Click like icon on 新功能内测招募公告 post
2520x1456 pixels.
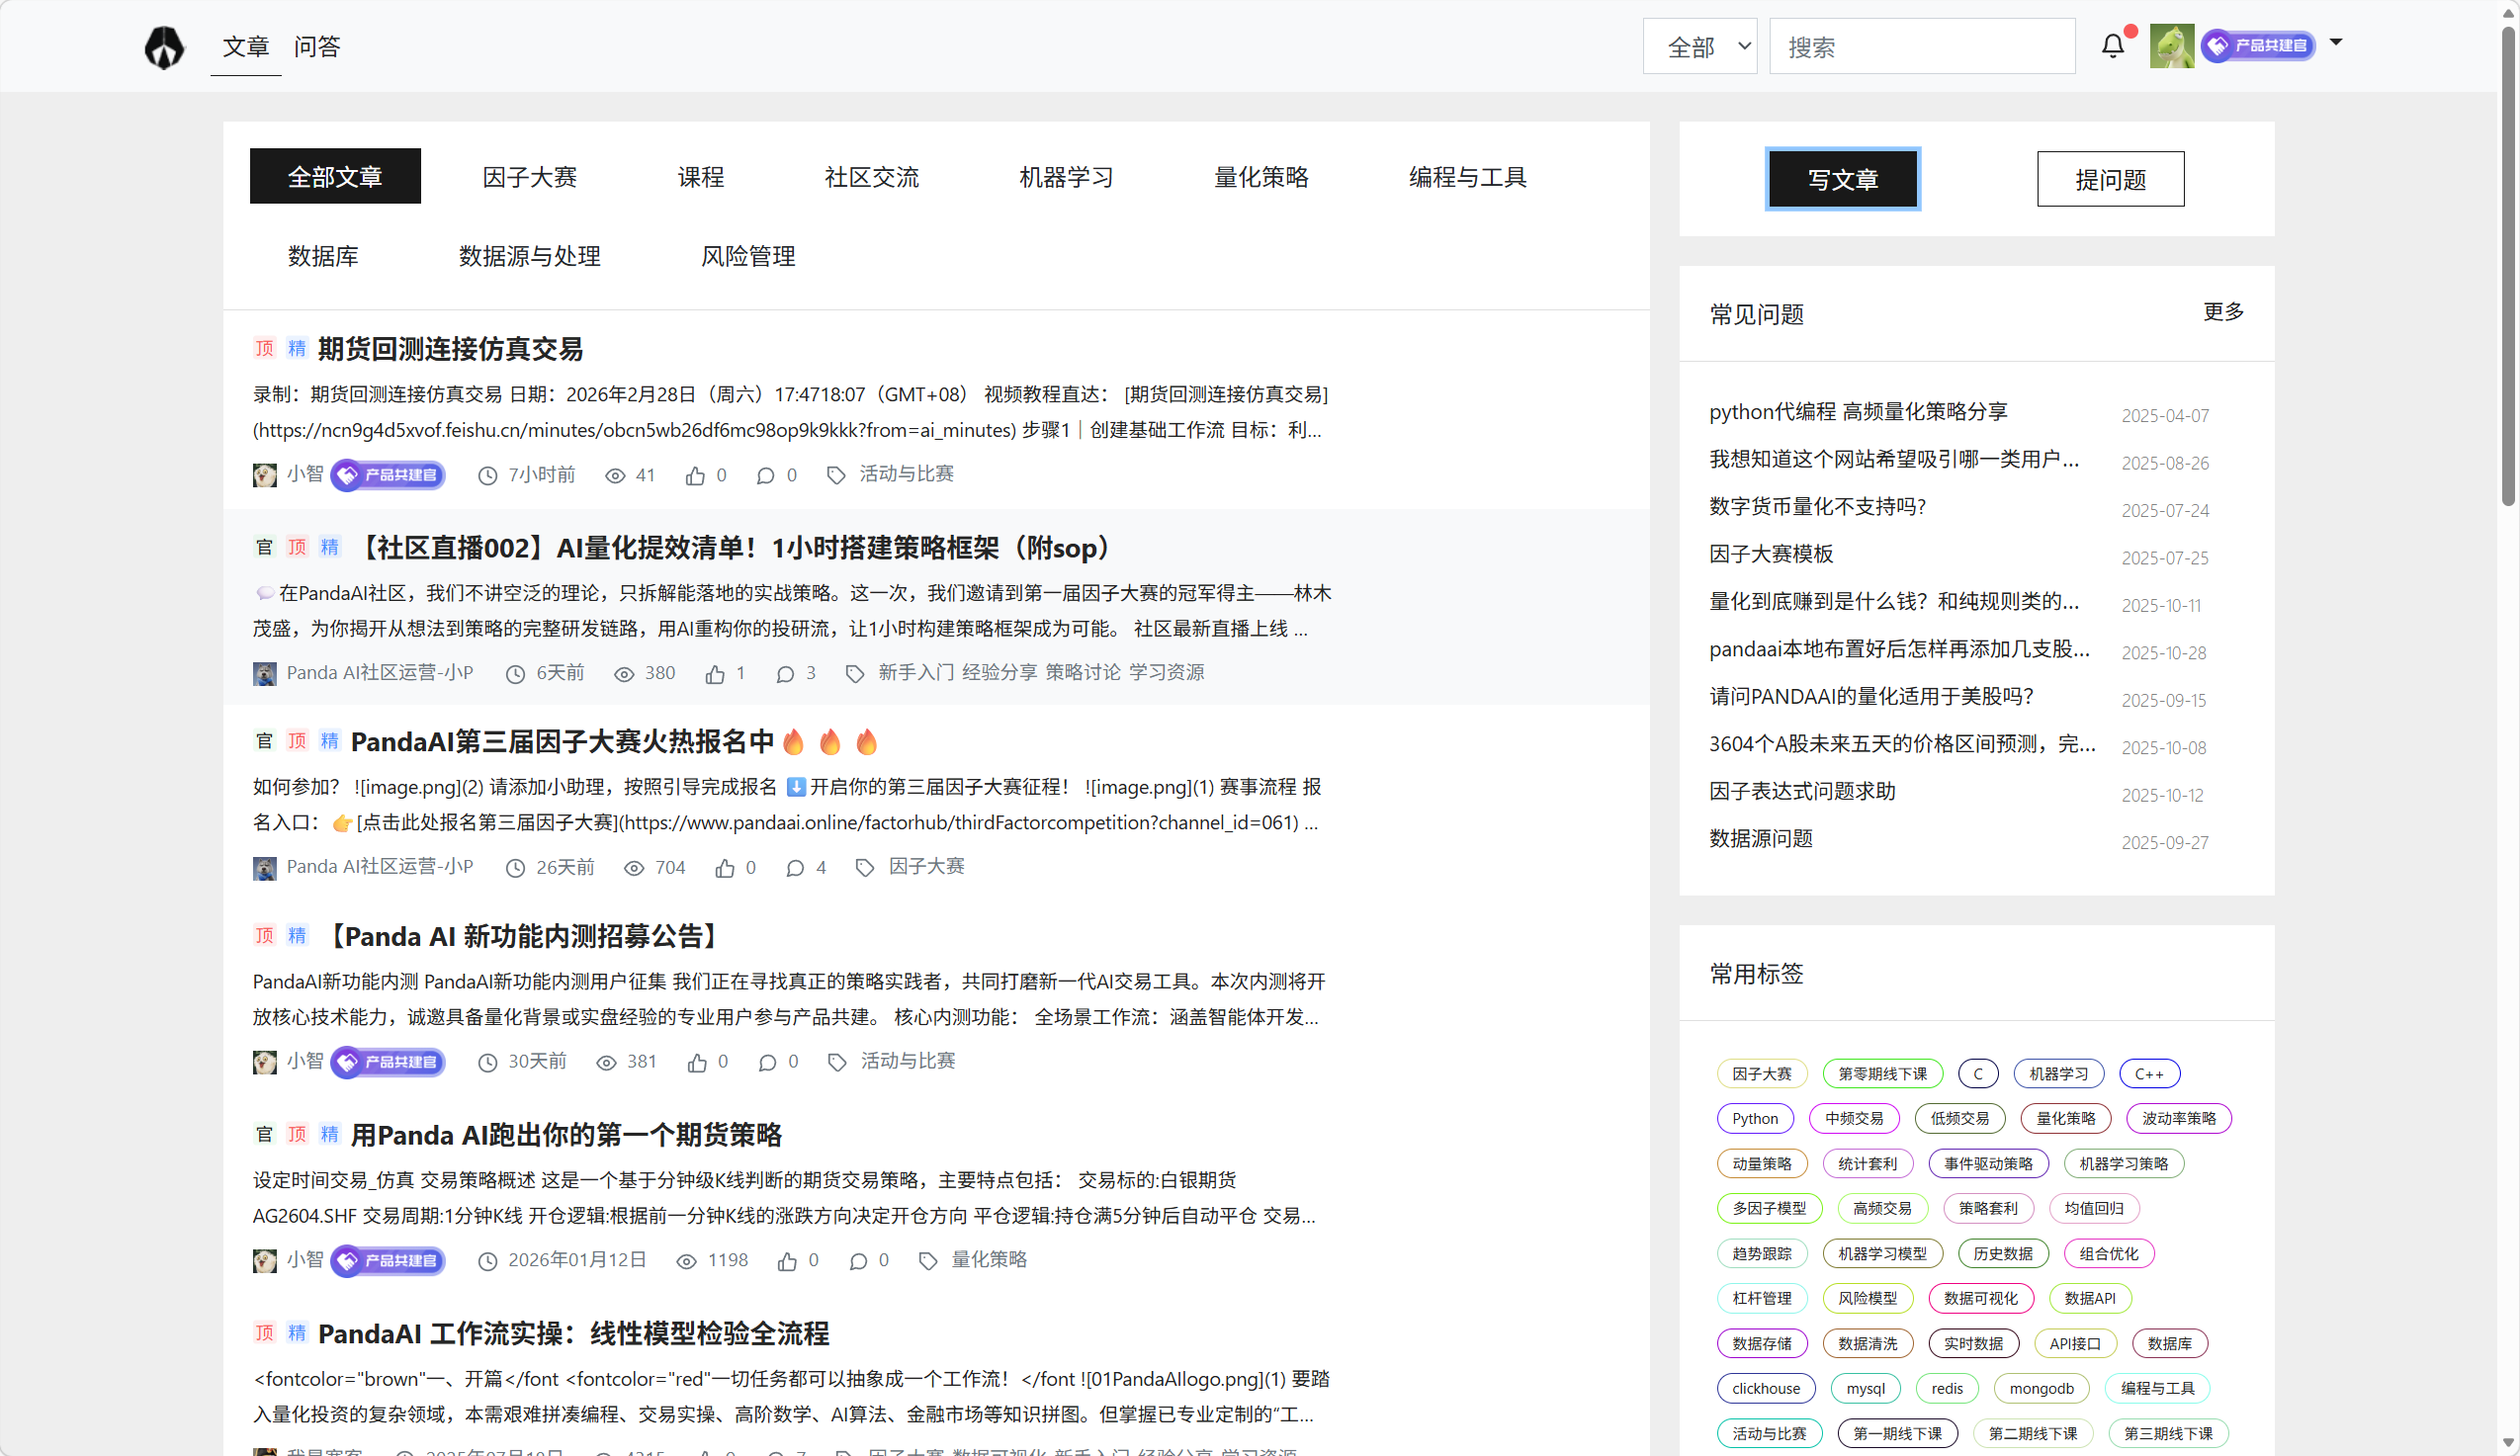point(697,1063)
